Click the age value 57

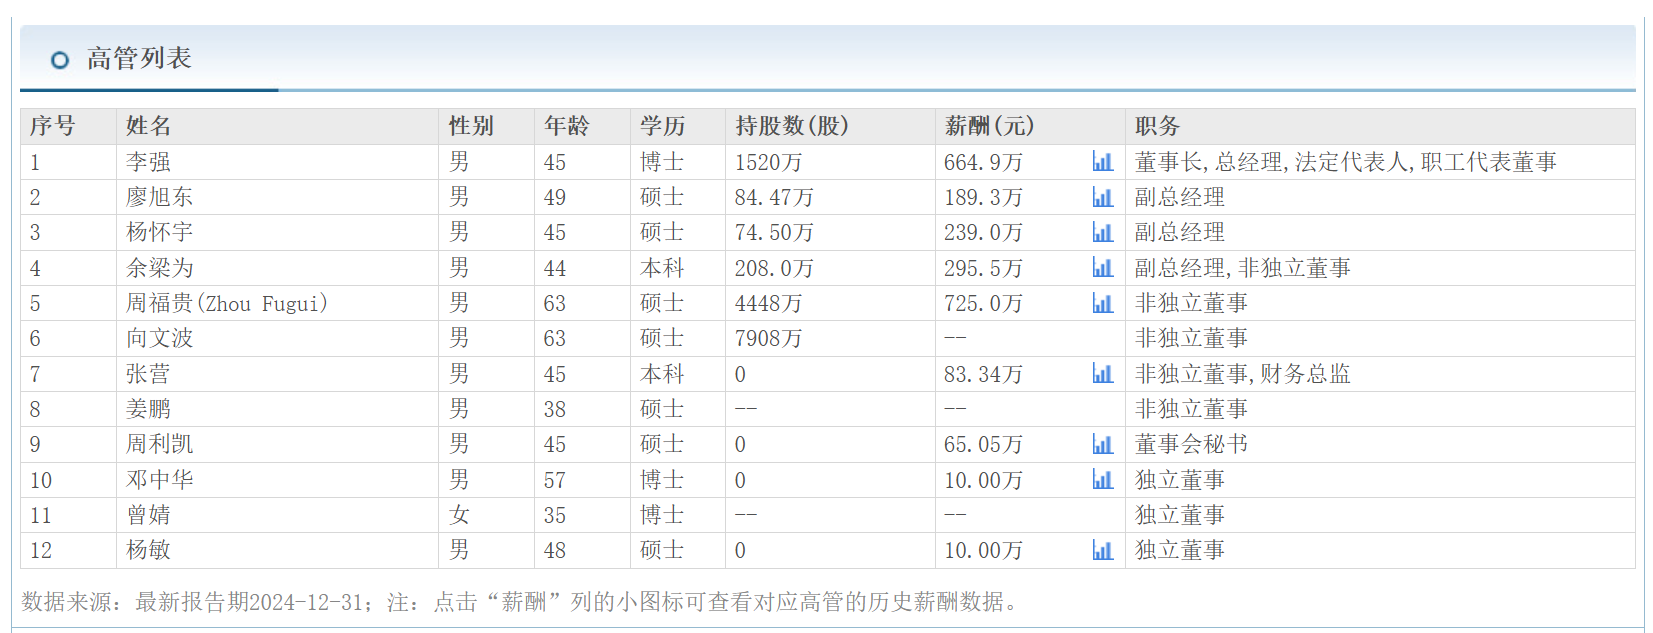tap(555, 480)
